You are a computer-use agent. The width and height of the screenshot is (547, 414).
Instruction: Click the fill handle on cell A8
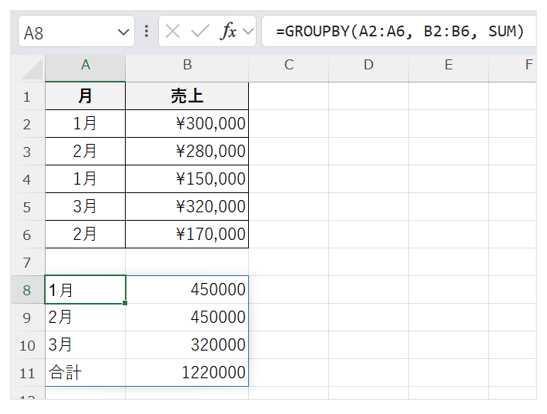(x=125, y=303)
